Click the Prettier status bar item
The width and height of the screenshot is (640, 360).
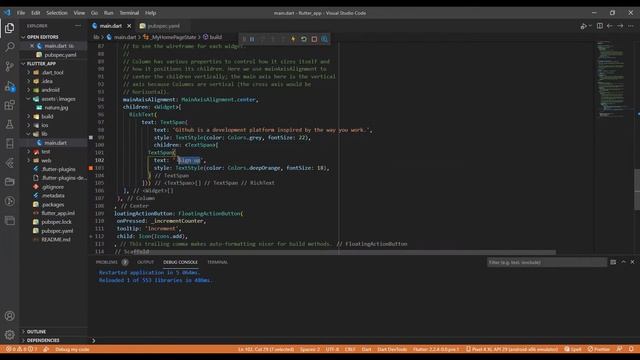(x=598, y=349)
